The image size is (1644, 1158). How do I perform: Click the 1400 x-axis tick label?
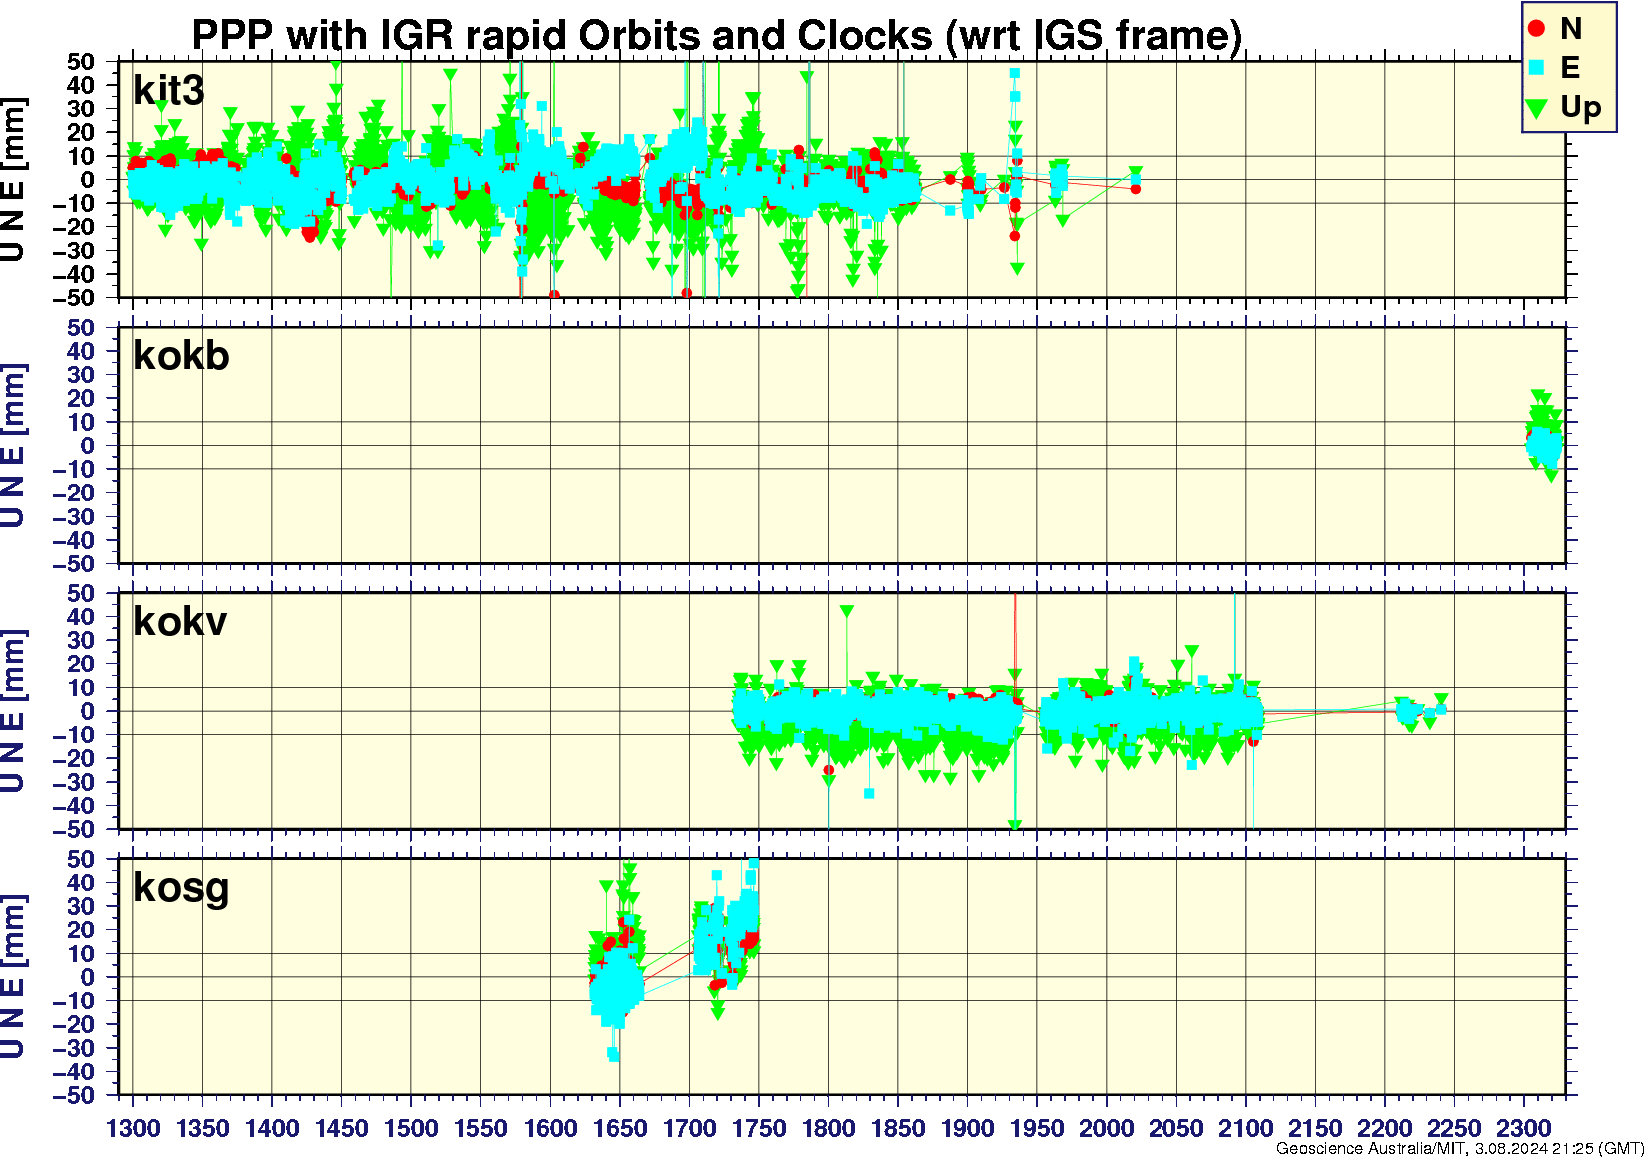coord(272,1128)
